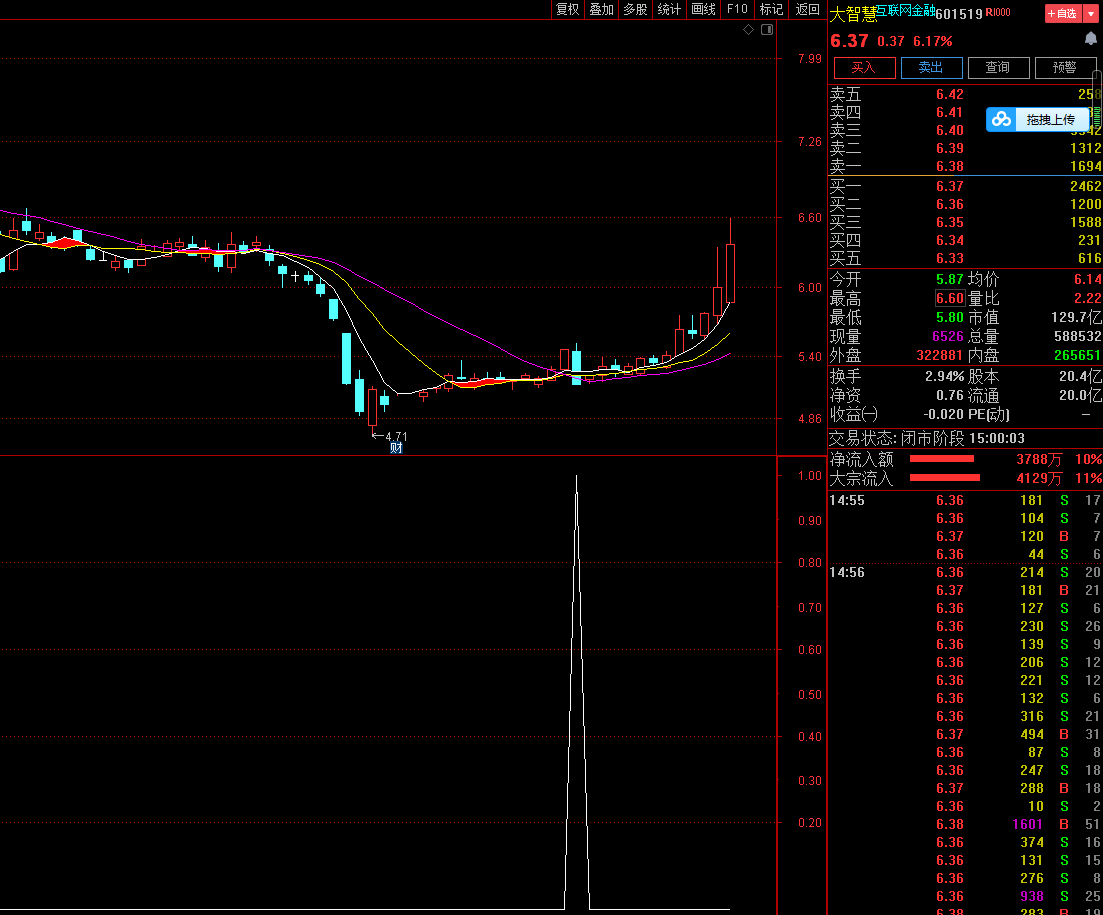Click the stock code 601519
This screenshot has width=1103, height=915.
[x=959, y=14]
